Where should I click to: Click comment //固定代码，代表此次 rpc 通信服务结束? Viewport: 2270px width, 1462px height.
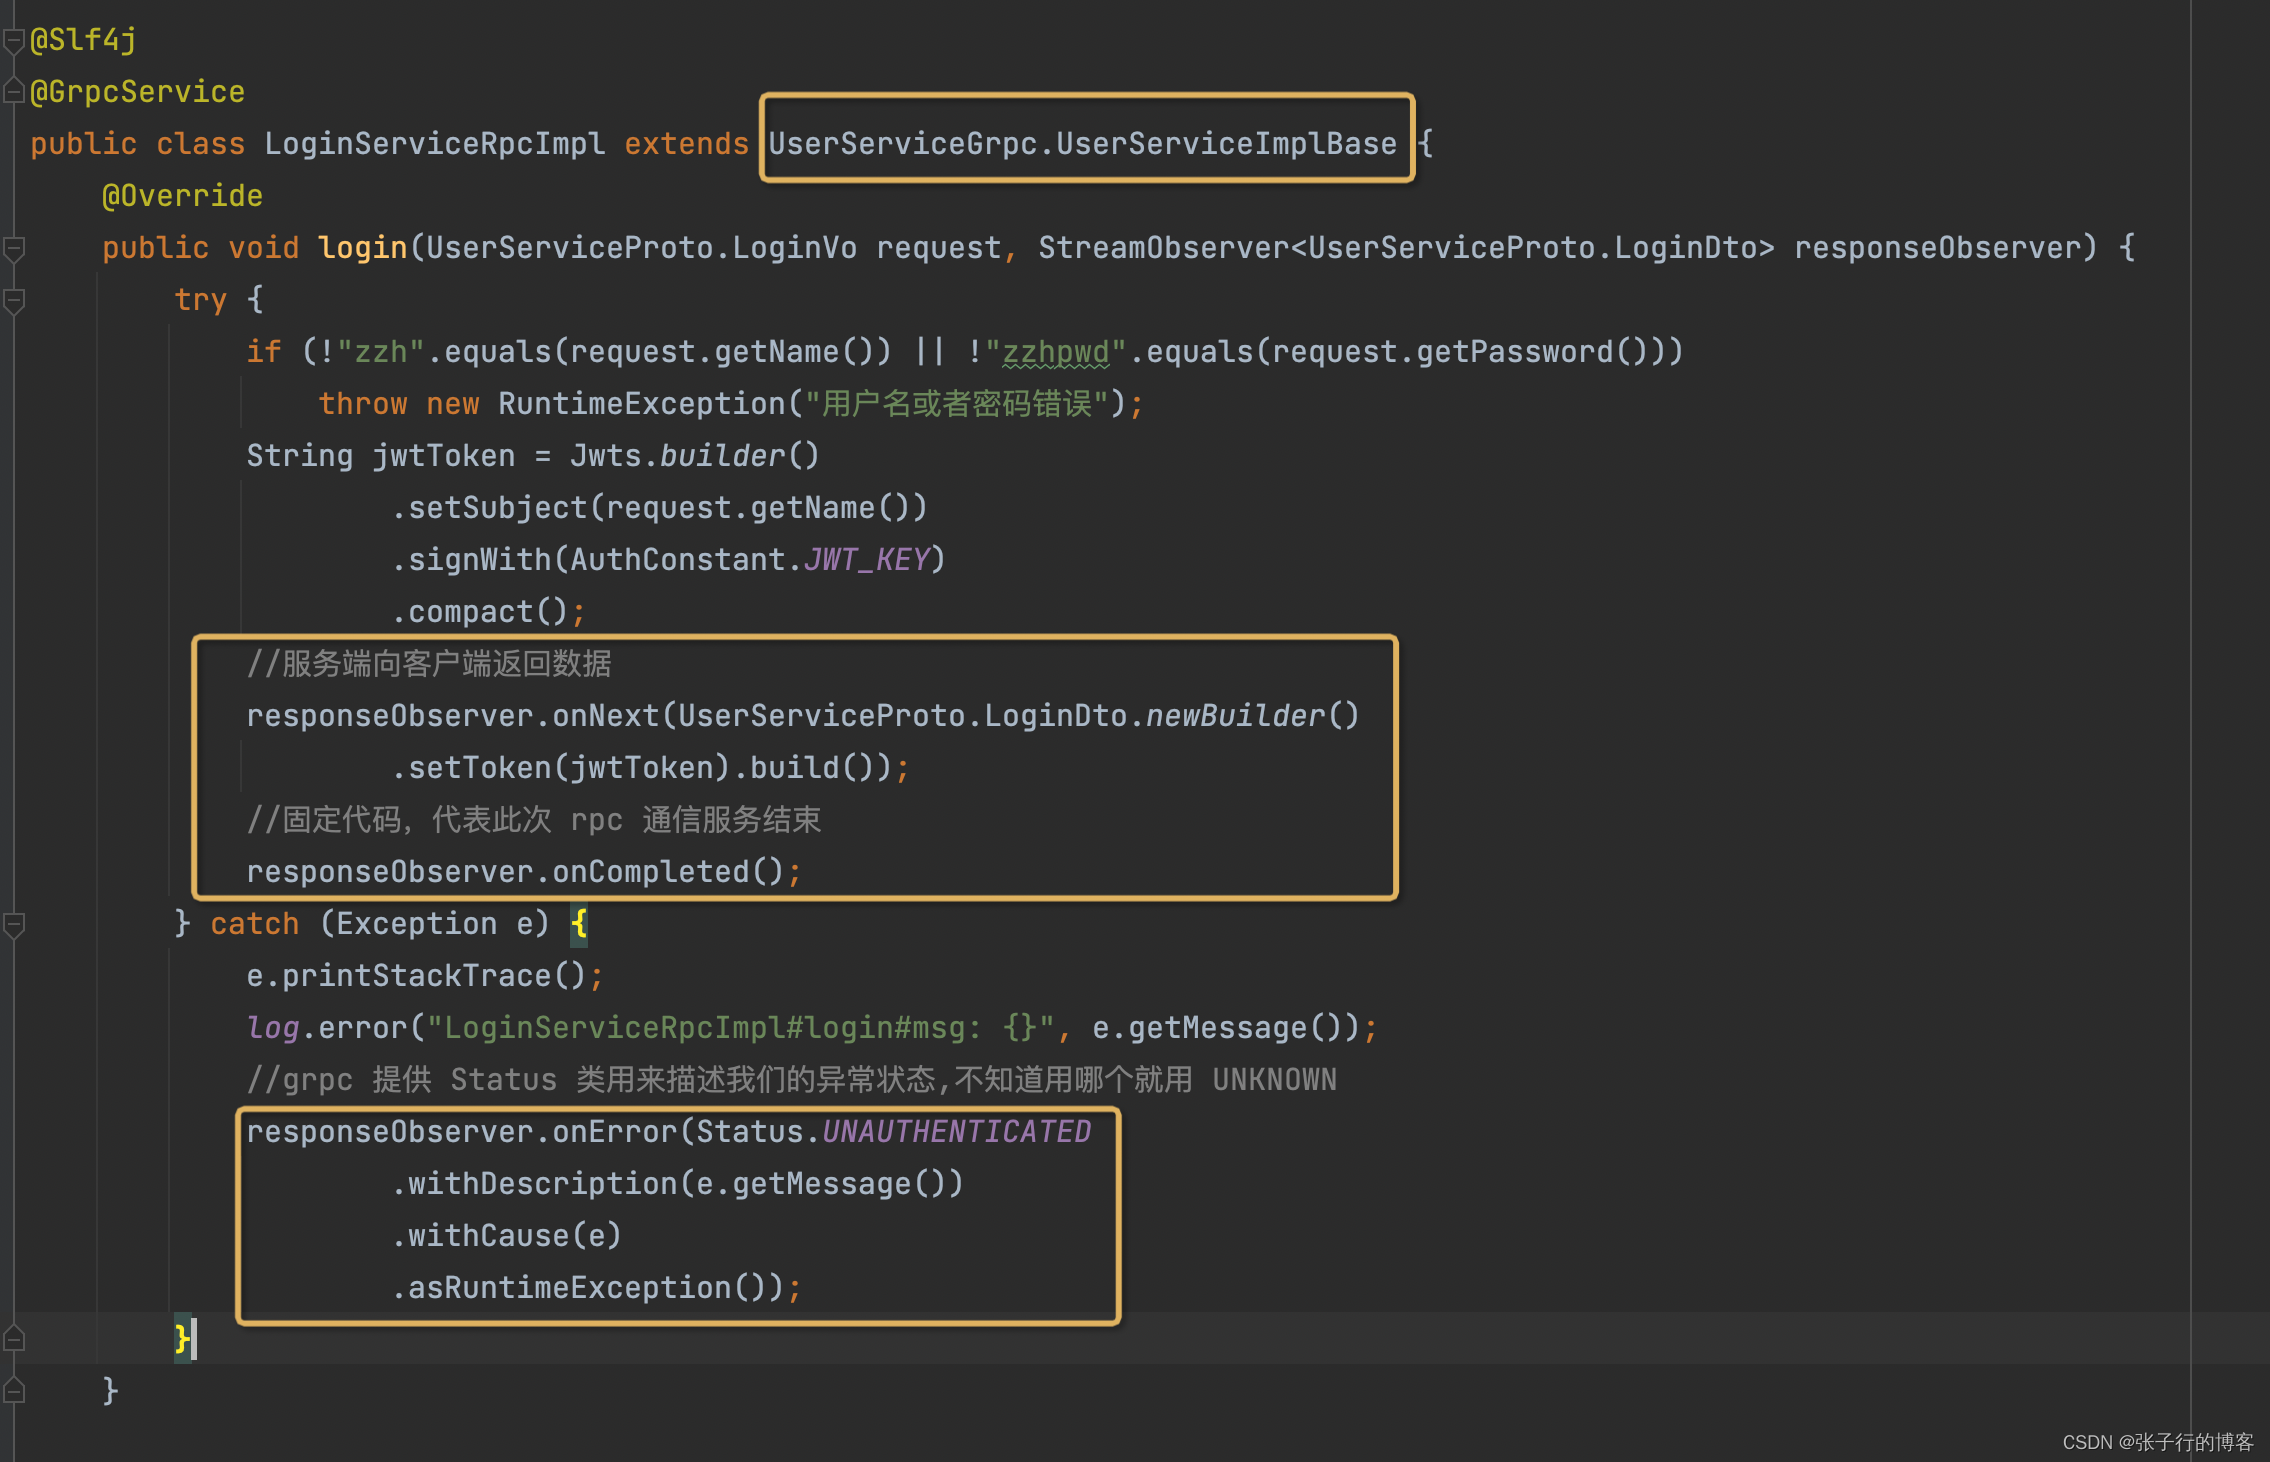tap(534, 820)
